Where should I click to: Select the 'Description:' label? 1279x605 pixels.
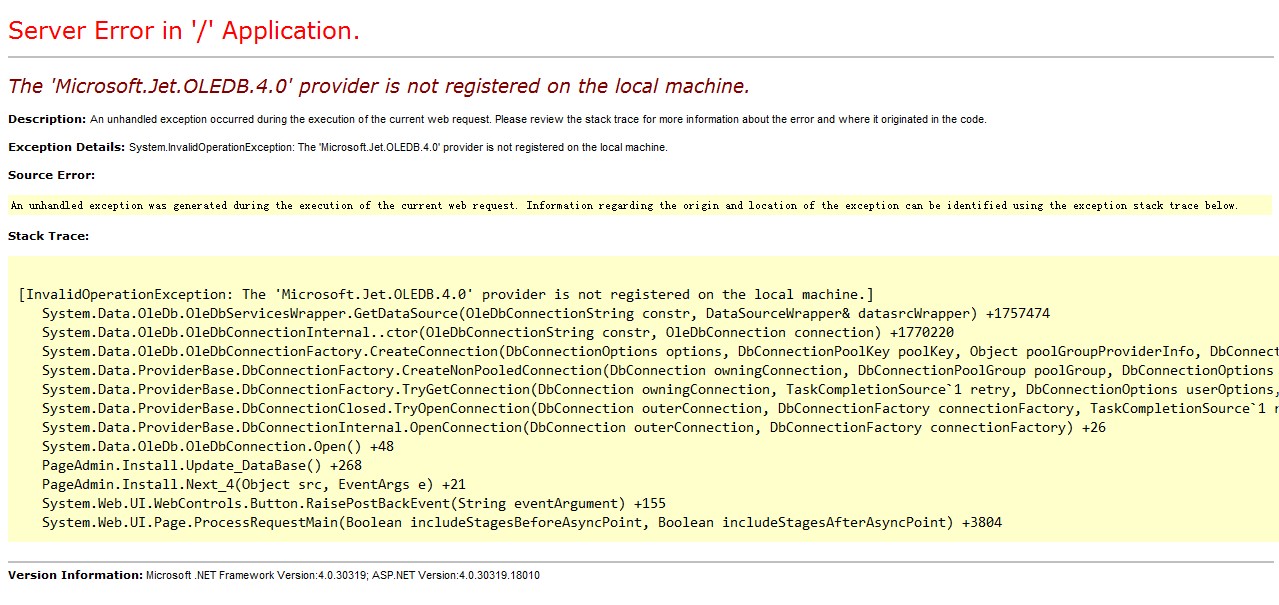(47, 119)
